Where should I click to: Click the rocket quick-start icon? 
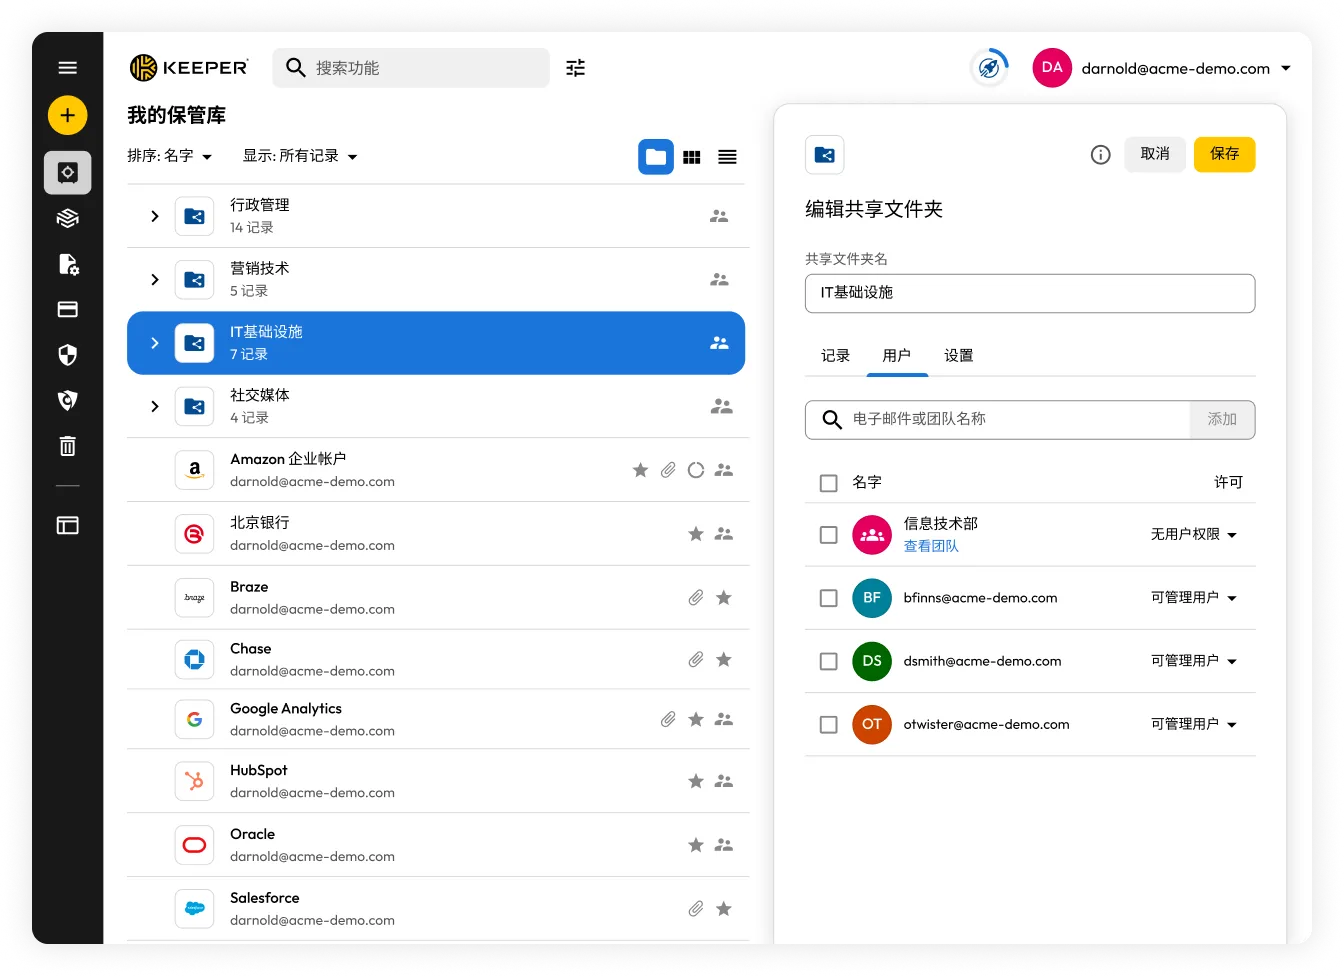tap(989, 68)
